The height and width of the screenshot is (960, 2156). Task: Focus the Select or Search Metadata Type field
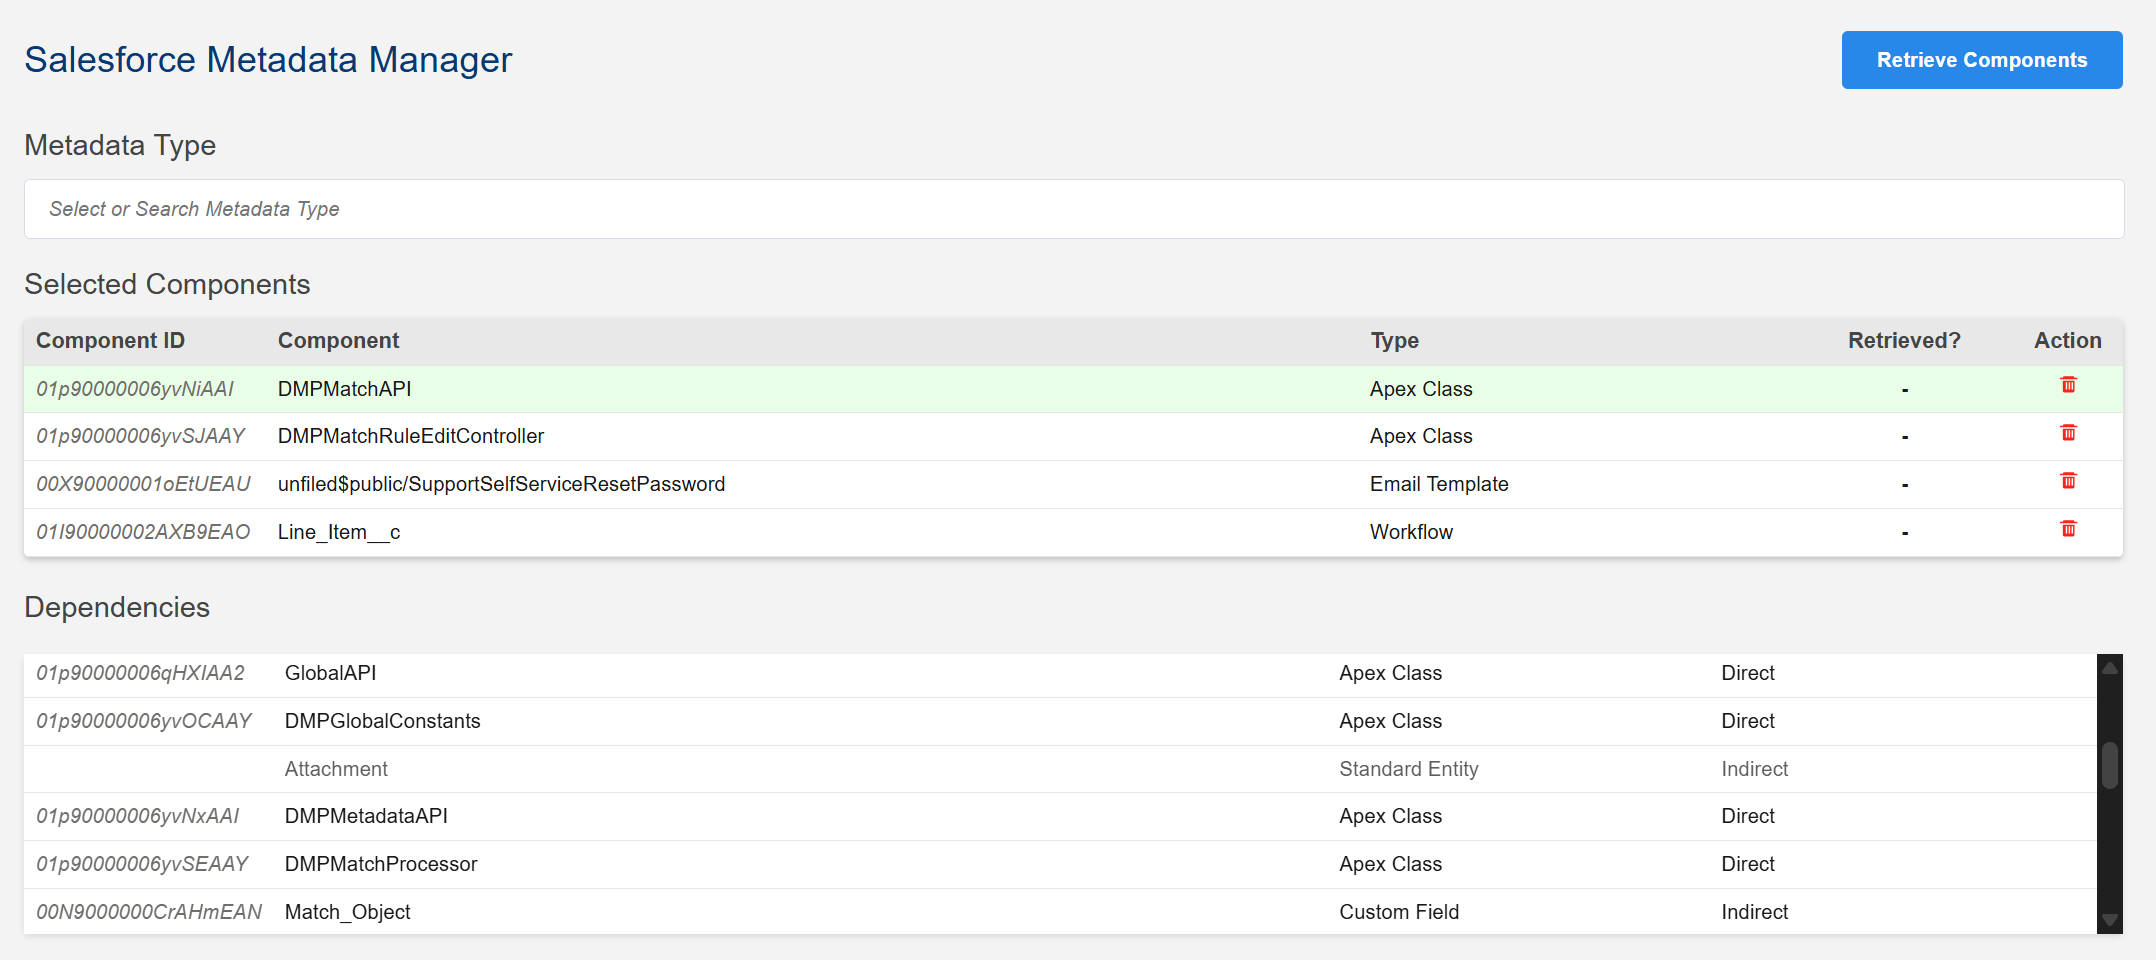pos(1074,209)
